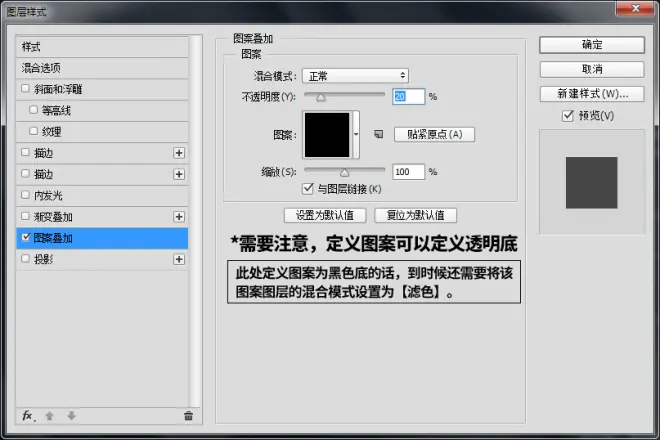
Task: Uncheck the 图案叠加 checkbox
Action: 26,237
